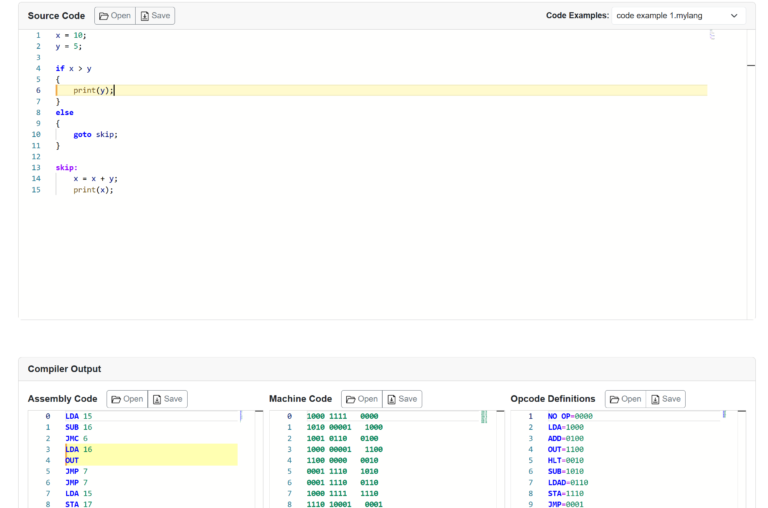Click machine code row '1001 0110 0100'
Screen dimensions: 768x508
tap(342, 438)
